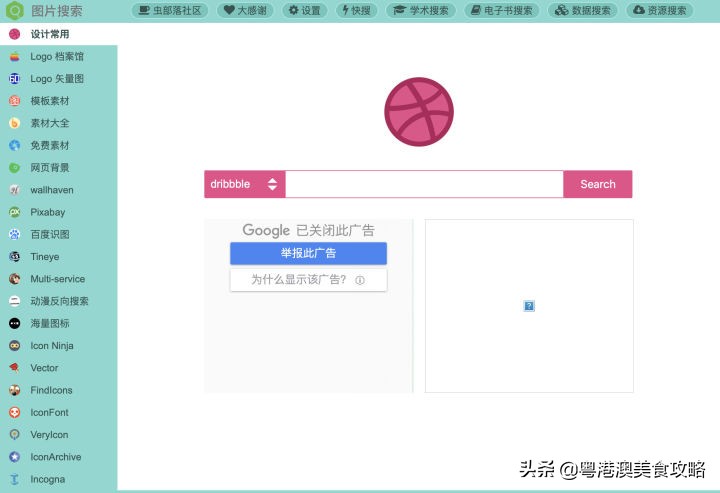Viewport: 720px width, 493px height.
Task: Click the 海量图标 black dots icon
Action: pos(15,324)
